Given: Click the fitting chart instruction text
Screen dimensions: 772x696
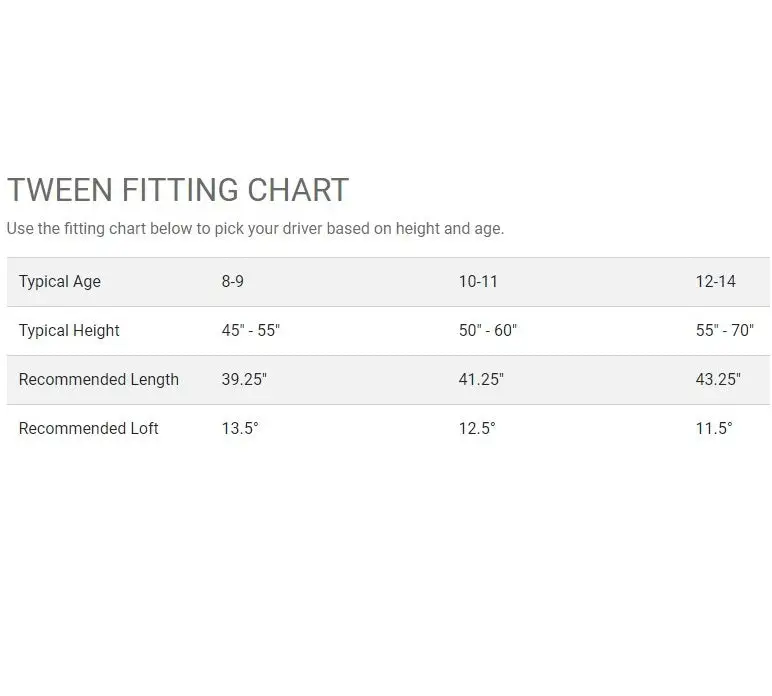Looking at the screenshot, I should point(255,228).
